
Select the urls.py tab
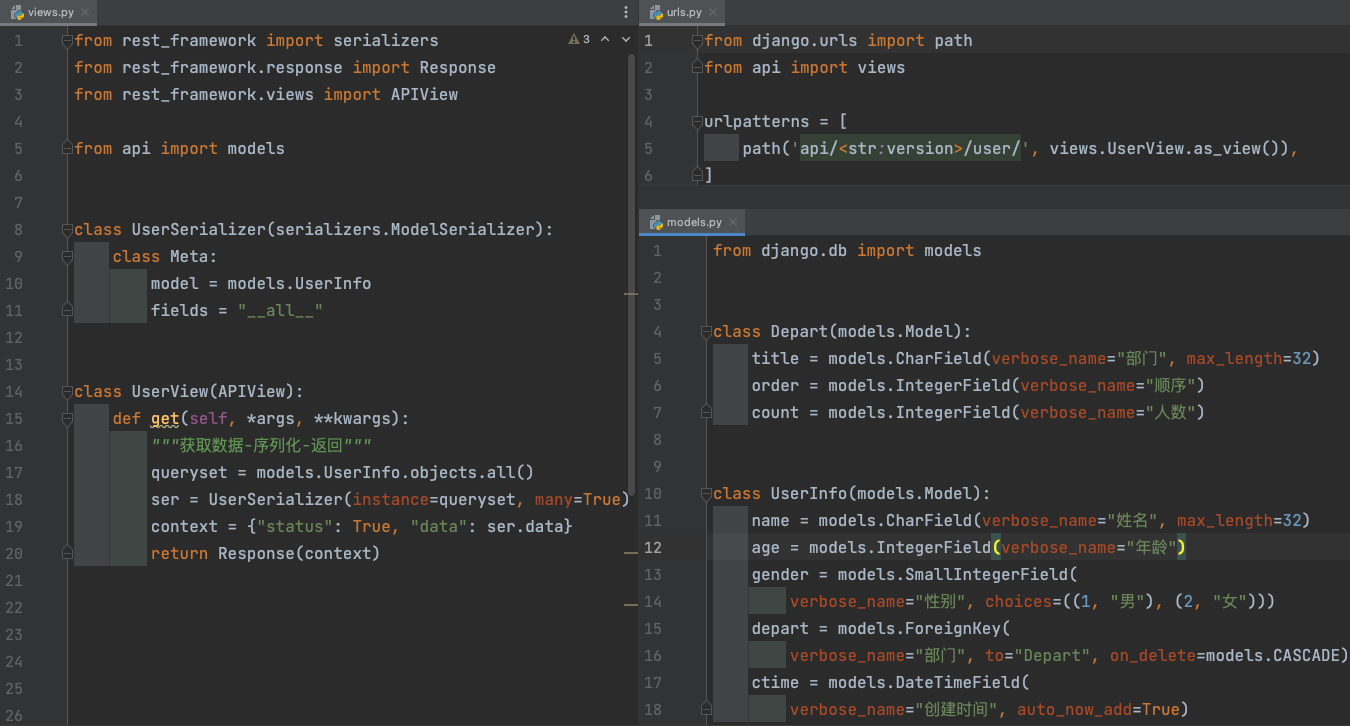[x=683, y=12]
